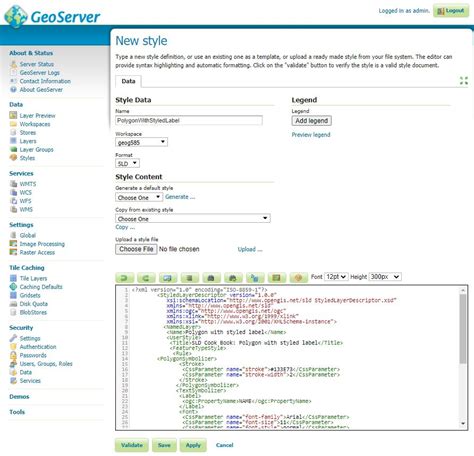Switch to the Data tab

[x=128, y=81]
